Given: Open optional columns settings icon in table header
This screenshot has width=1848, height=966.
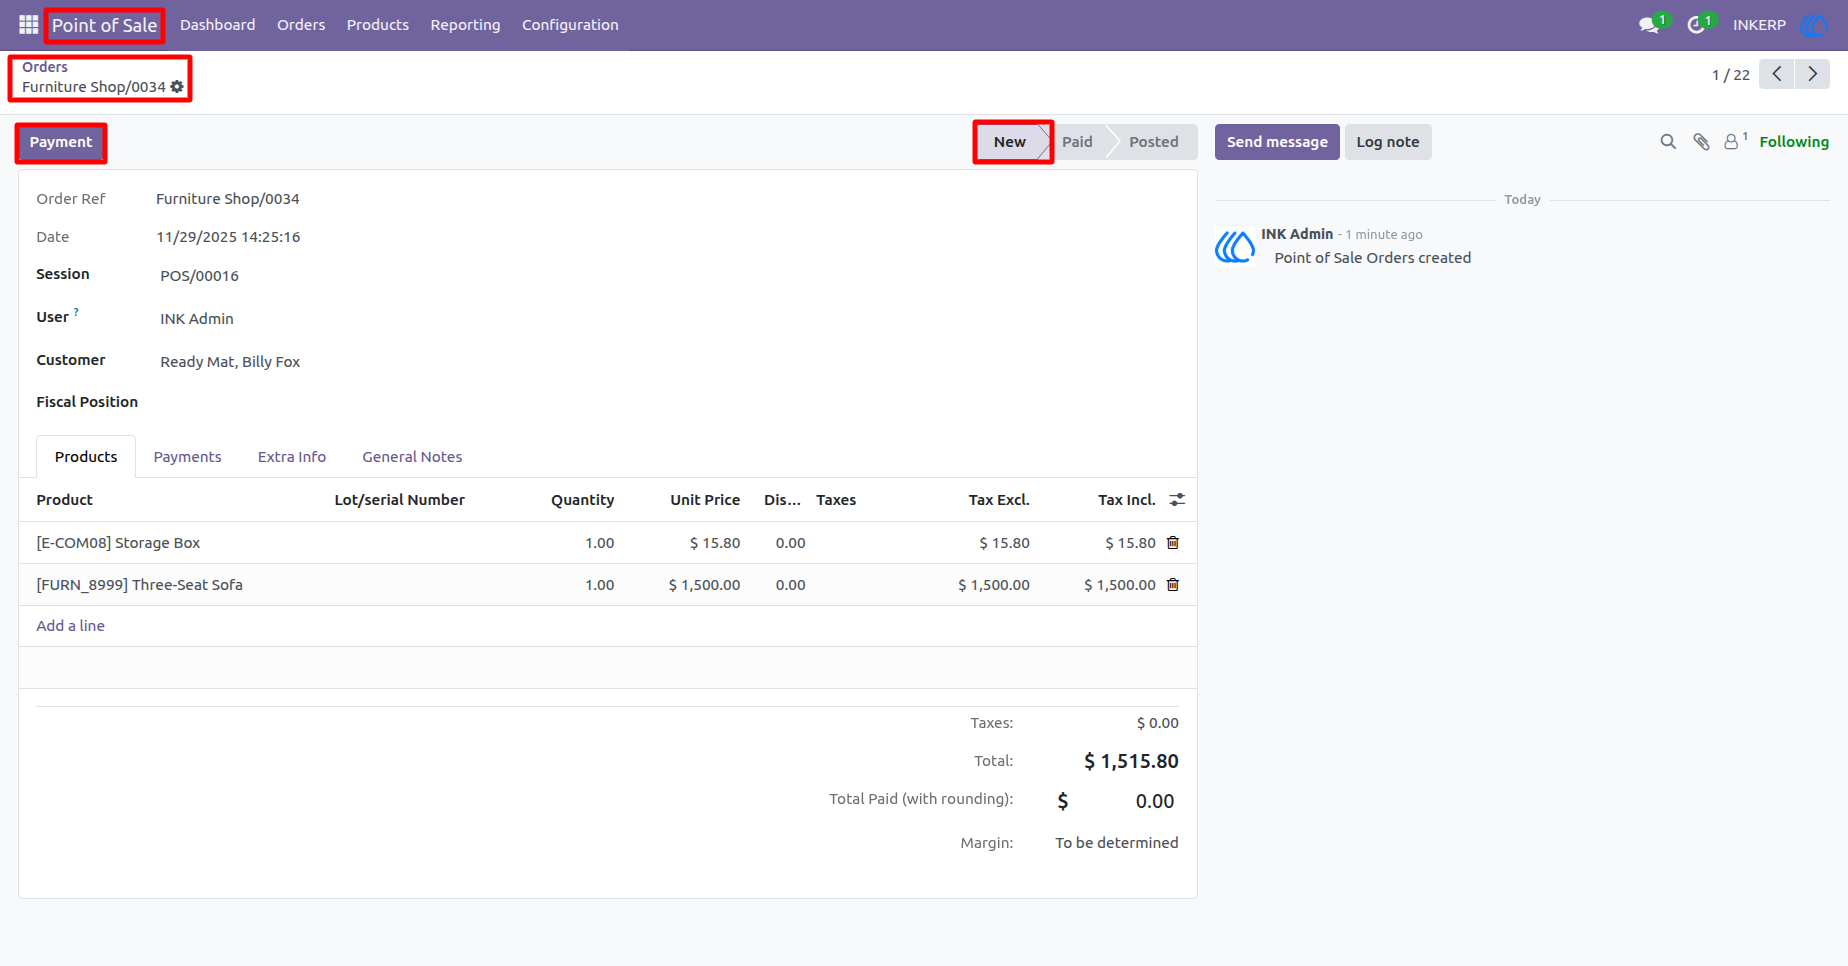Looking at the screenshot, I should point(1177,499).
